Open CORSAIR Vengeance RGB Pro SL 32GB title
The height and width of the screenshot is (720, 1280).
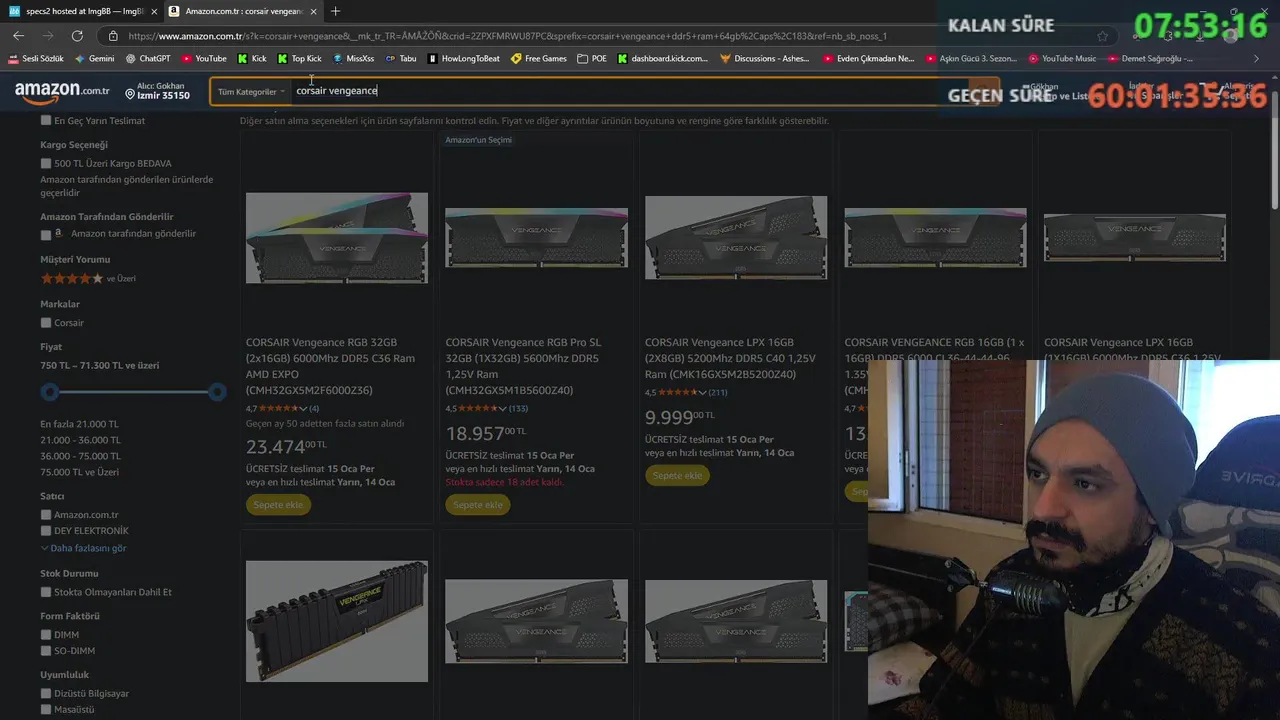[524, 366]
